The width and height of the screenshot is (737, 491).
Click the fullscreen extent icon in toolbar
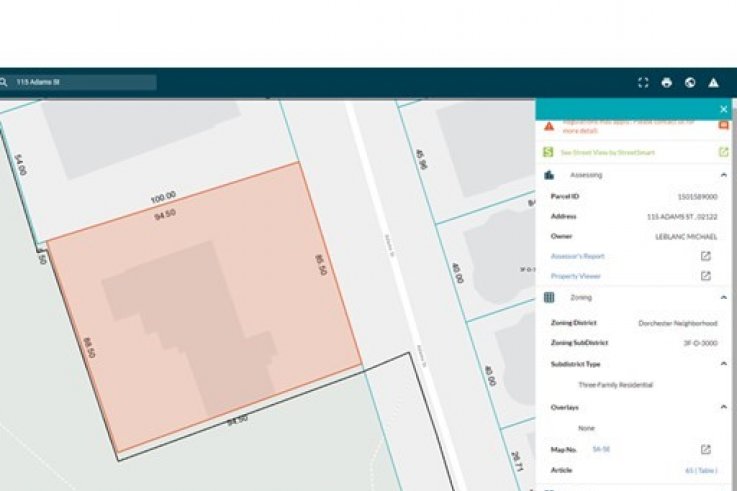(643, 83)
